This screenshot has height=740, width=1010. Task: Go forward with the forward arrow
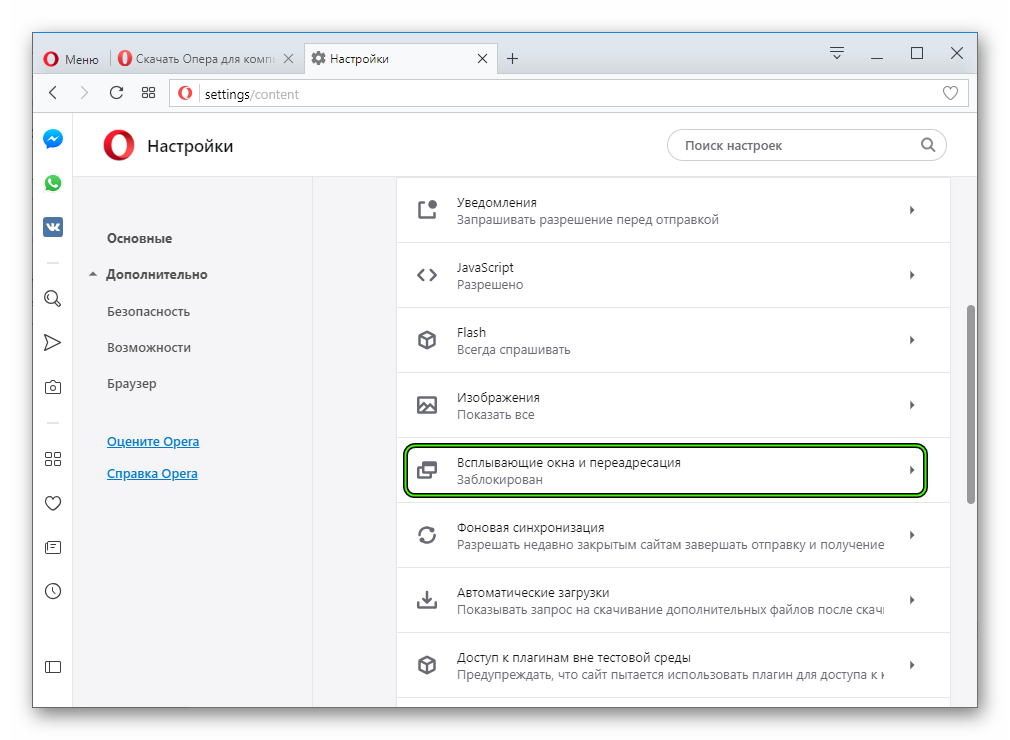click(x=84, y=93)
